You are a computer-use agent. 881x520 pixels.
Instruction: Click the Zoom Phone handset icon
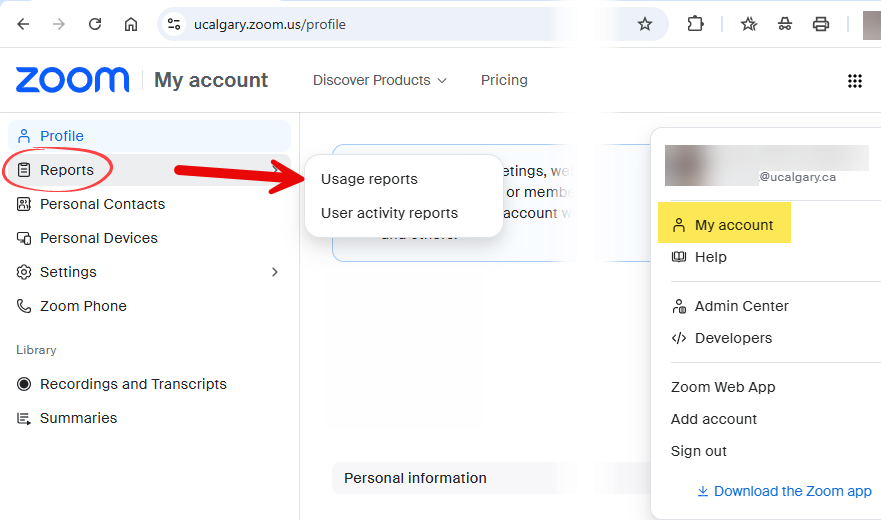point(24,306)
